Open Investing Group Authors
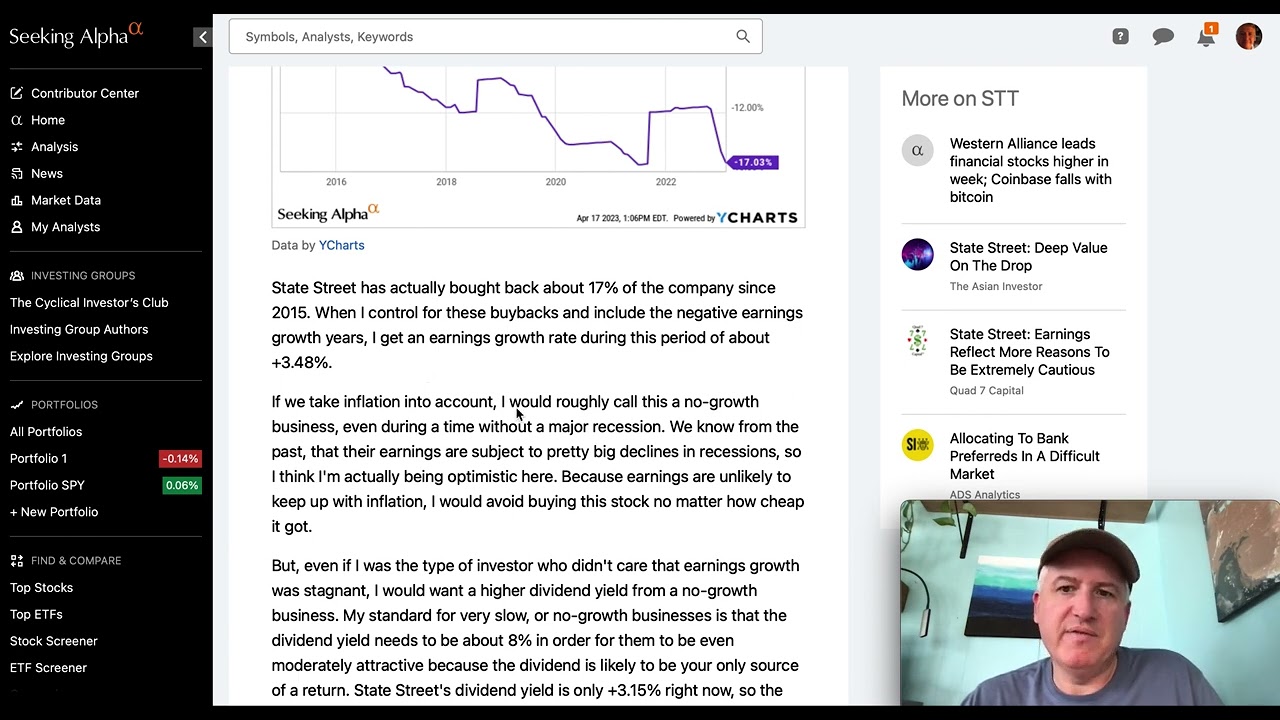This screenshot has width=1280, height=720. click(x=79, y=329)
